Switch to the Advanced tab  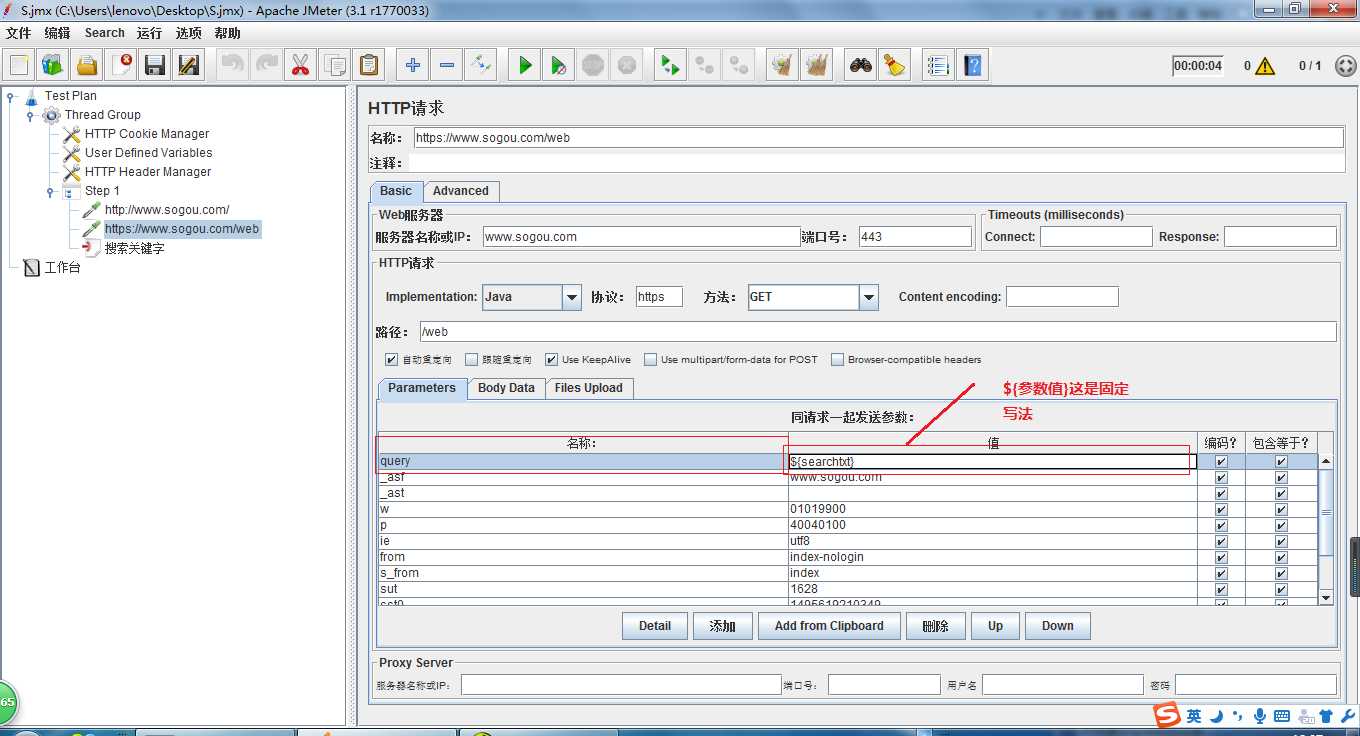pos(461,191)
